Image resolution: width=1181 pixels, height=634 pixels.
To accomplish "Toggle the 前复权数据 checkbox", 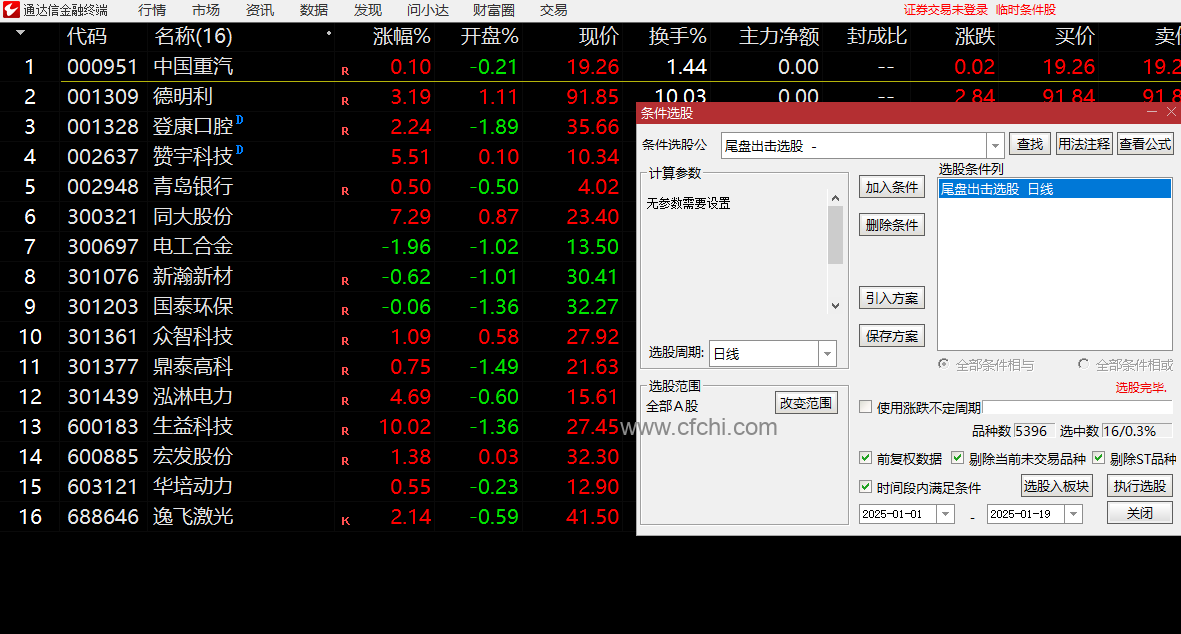I will (x=865, y=458).
